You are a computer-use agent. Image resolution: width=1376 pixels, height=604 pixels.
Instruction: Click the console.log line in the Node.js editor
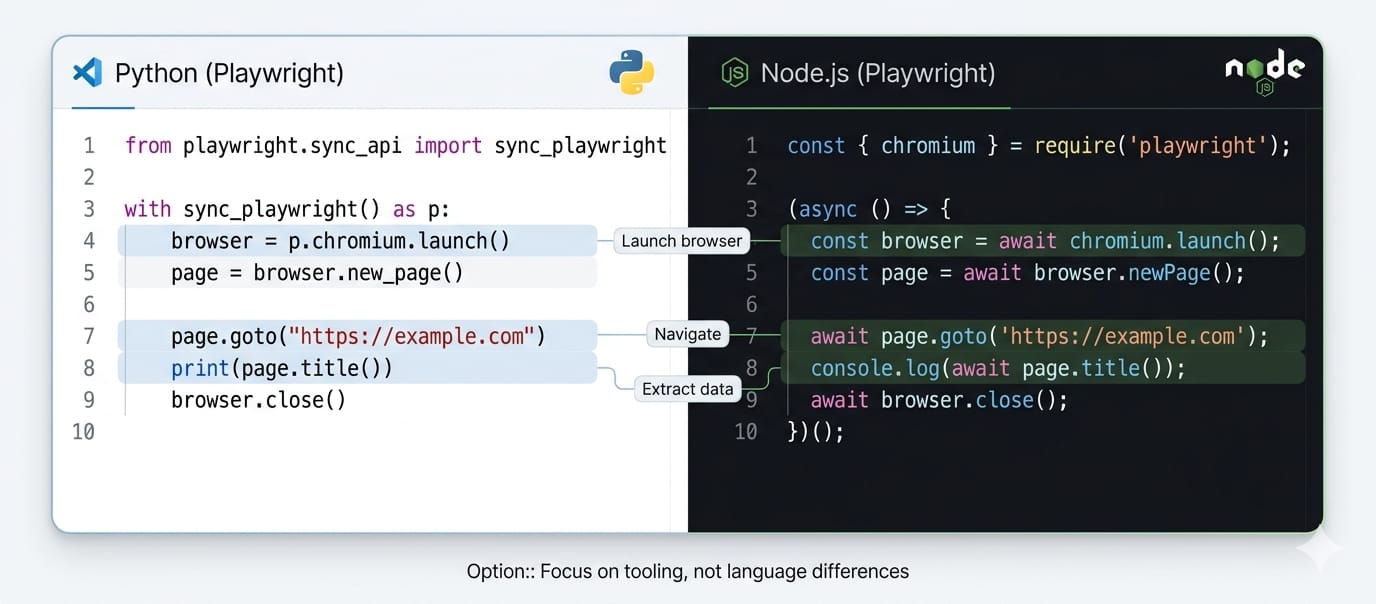click(x=997, y=368)
